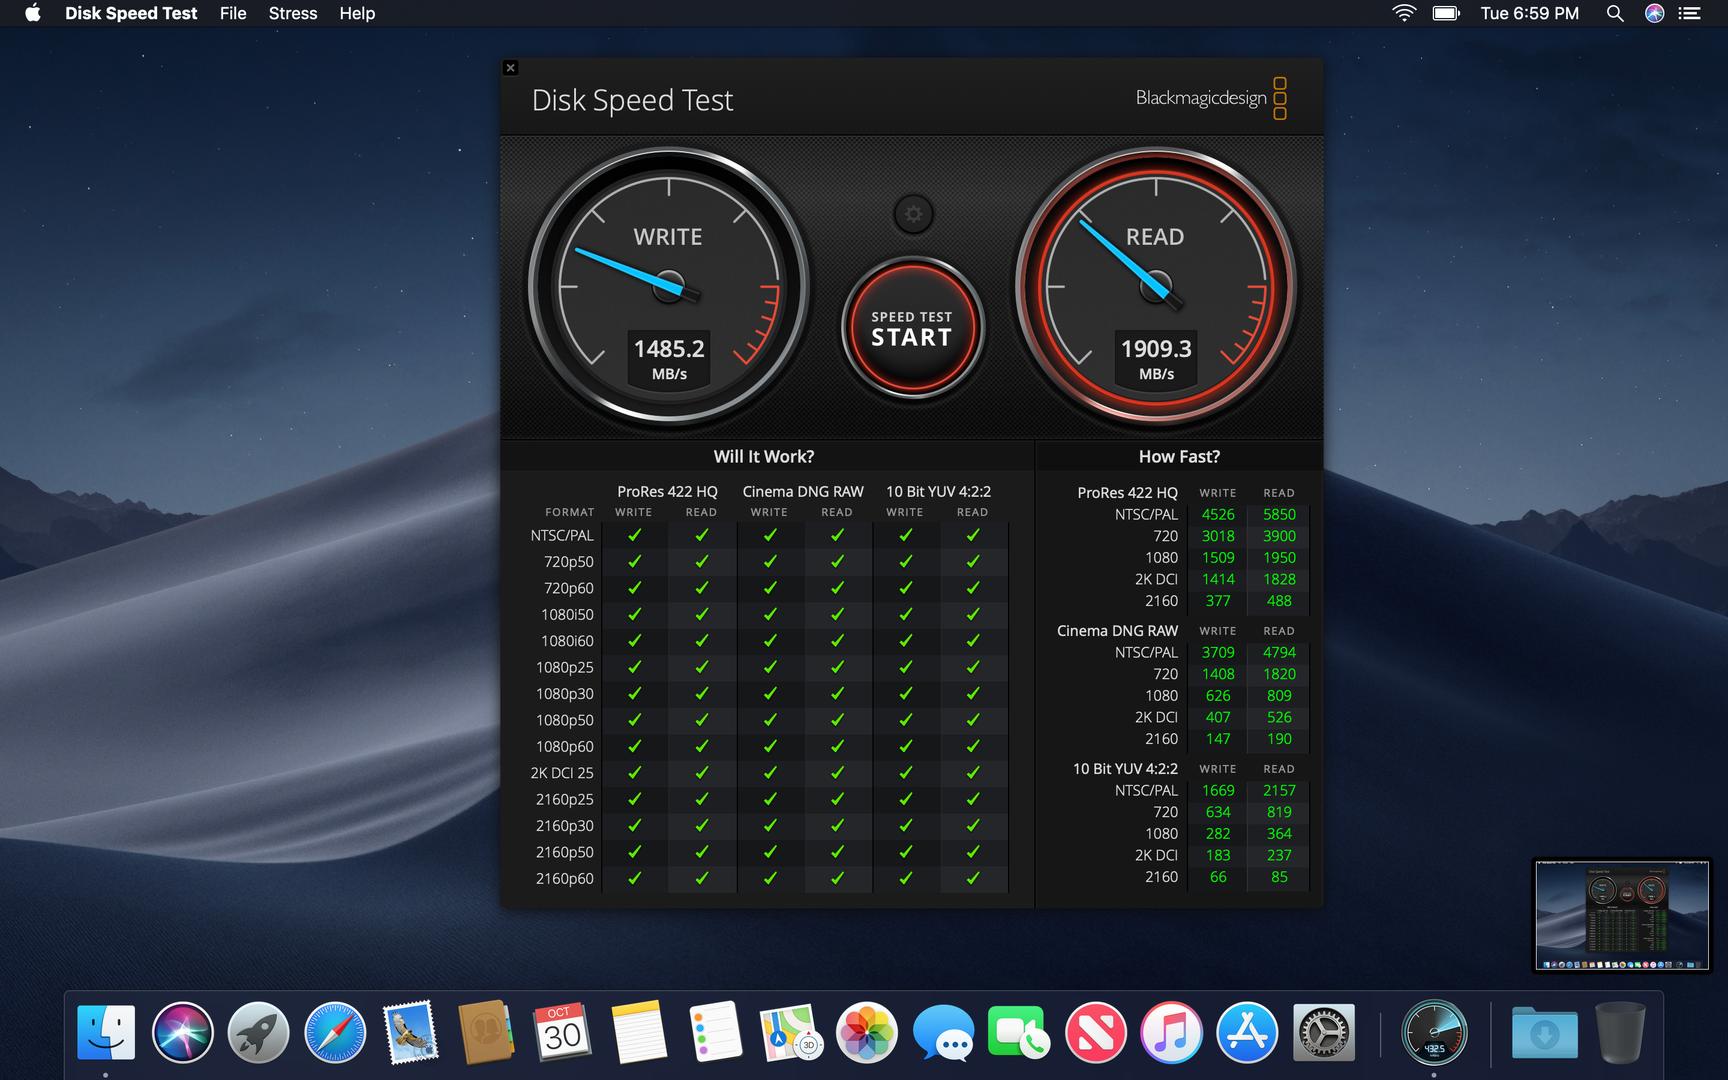Viewport: 1728px width, 1080px height.
Task: Open Reminders
Action: (715, 1032)
